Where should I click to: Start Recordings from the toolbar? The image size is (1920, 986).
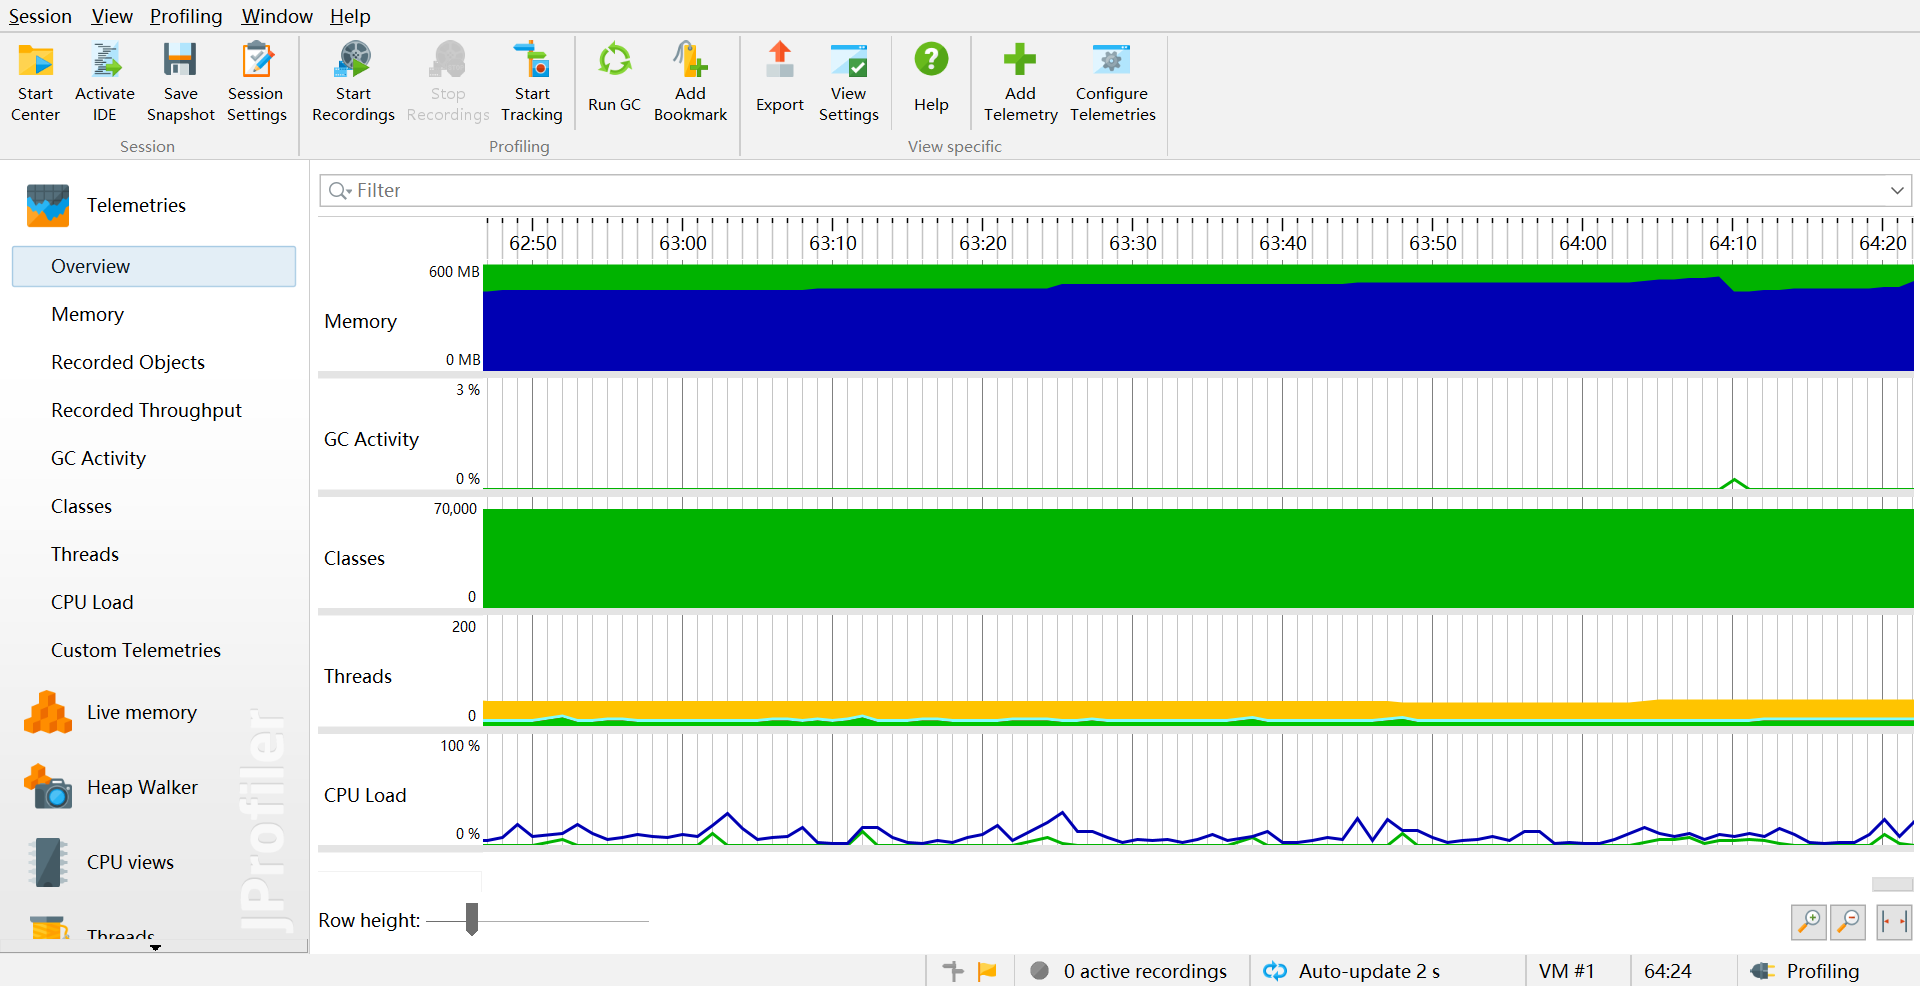[x=353, y=82]
